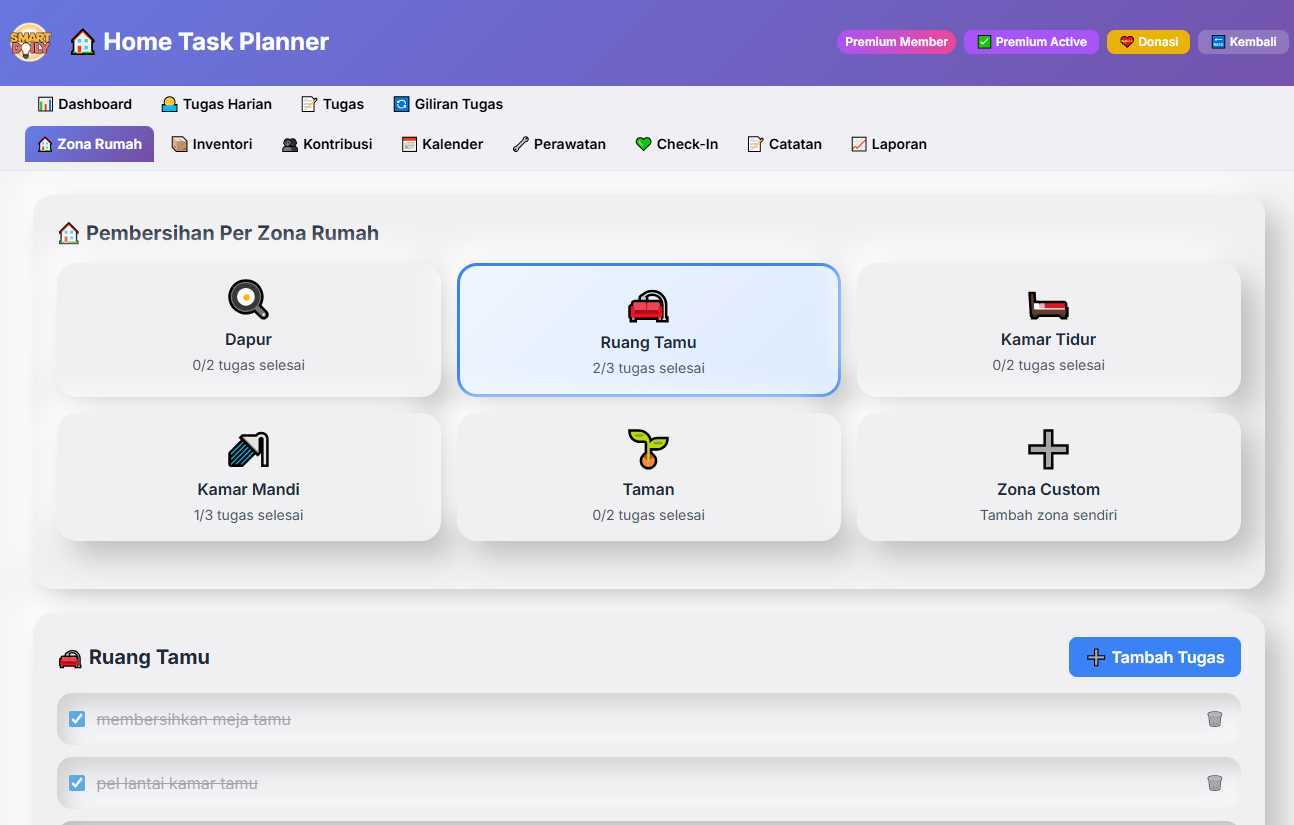
Task: Click the Smart Daily logo icon
Action: 29,42
